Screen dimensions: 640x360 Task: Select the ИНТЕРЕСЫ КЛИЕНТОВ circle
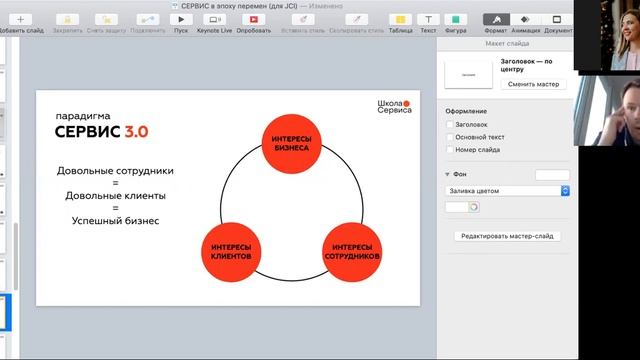tap(231, 252)
